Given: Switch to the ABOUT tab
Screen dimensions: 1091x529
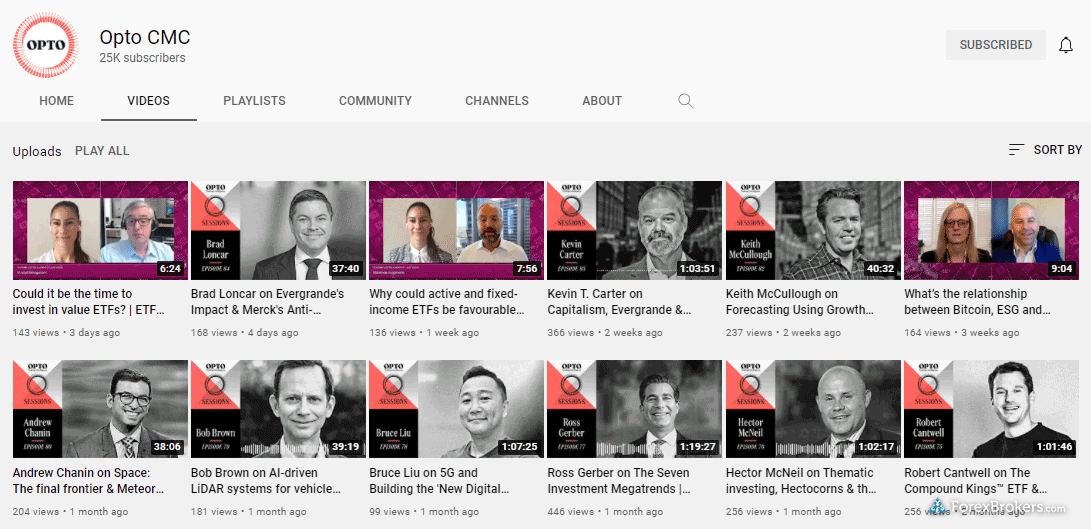Looking at the screenshot, I should click(x=602, y=101).
